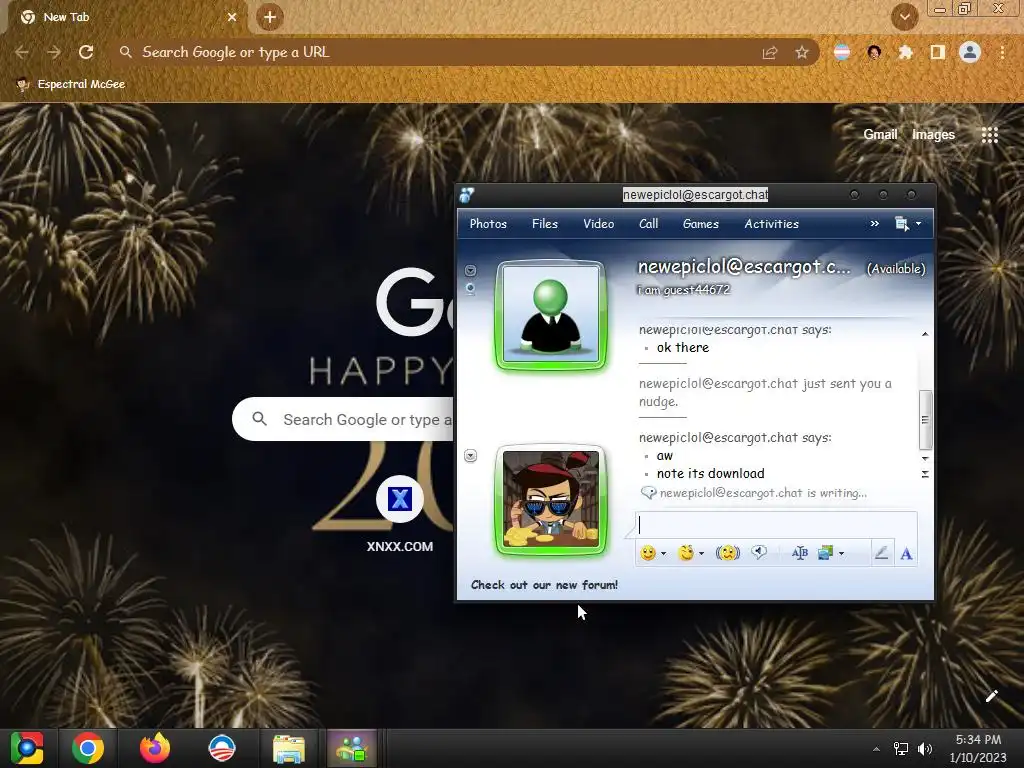Click Check out our new forum link
The image size is (1024, 768).
coord(544,584)
